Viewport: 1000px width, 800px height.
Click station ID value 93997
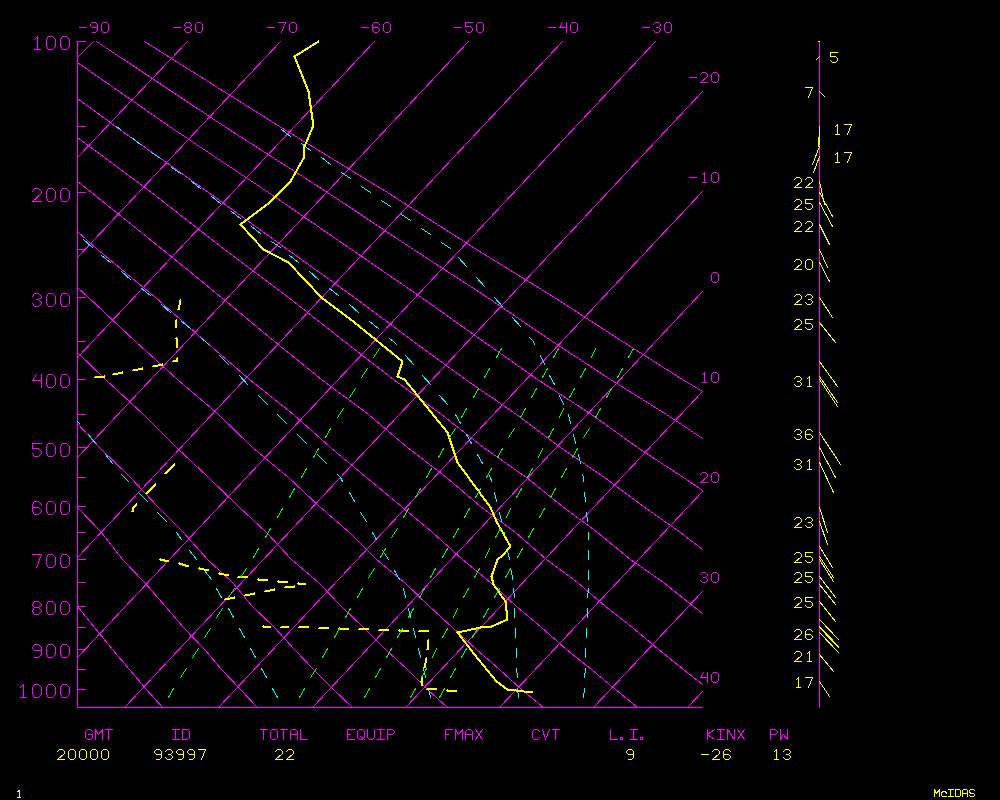pos(180,755)
